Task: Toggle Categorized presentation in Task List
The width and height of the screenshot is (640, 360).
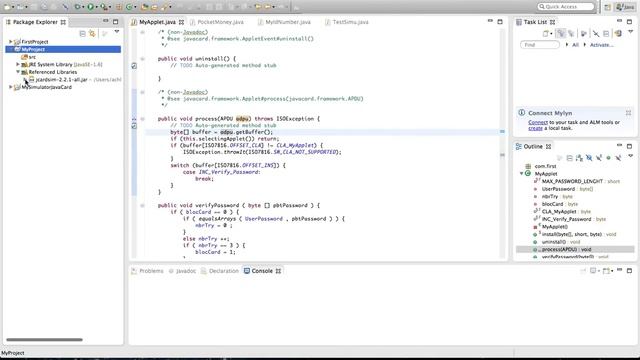Action: click(x=561, y=33)
